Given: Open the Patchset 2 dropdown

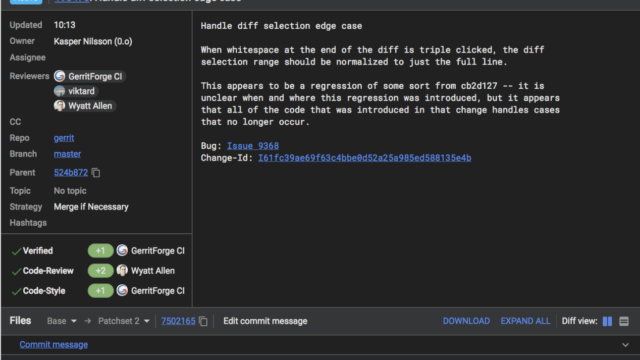Looking at the screenshot, I should click(124, 321).
